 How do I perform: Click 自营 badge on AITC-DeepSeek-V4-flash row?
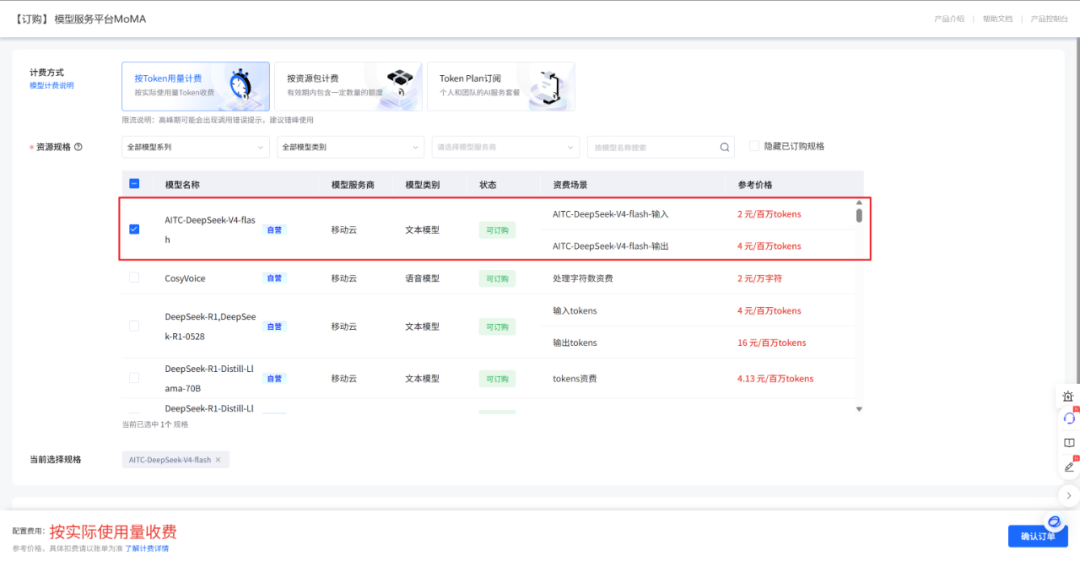pyautogui.click(x=274, y=230)
